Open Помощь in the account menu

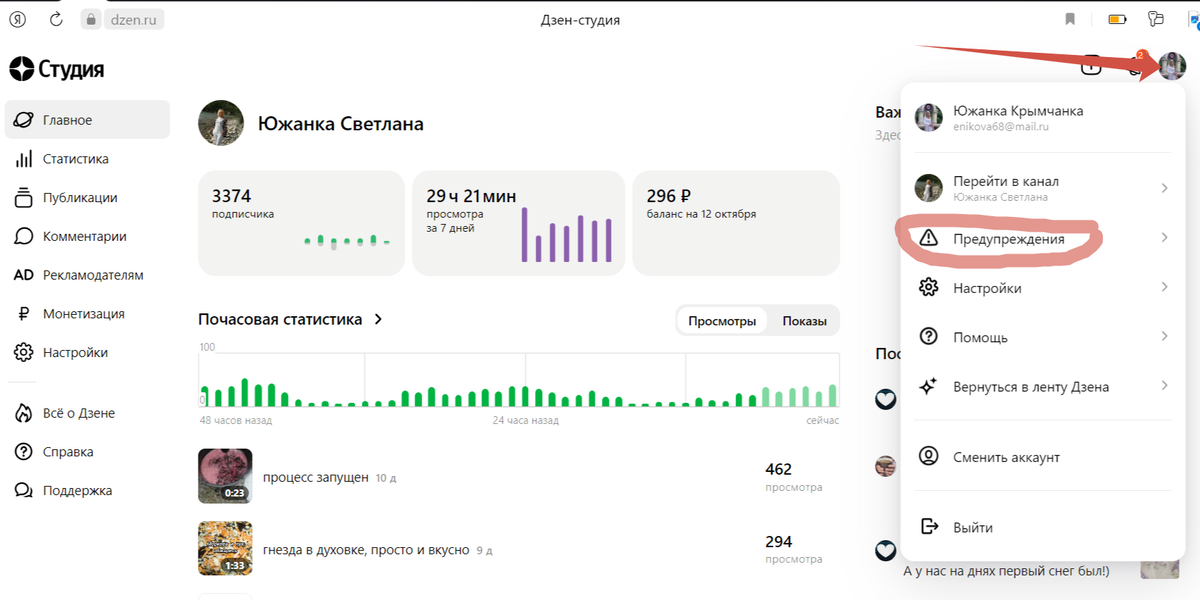pyautogui.click(x=1043, y=337)
